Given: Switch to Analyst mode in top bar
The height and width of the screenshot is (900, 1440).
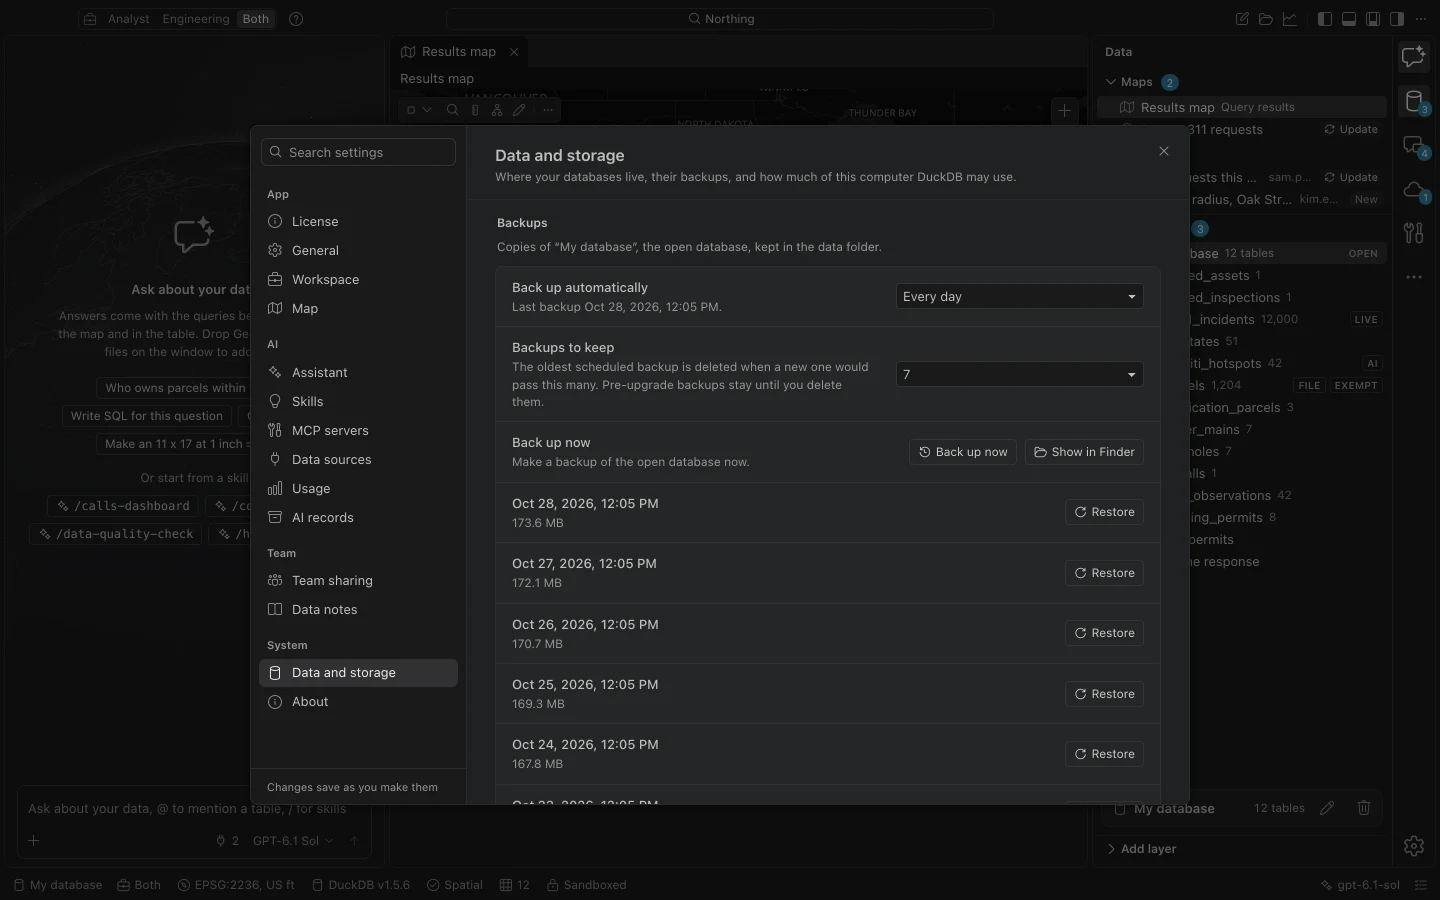Looking at the screenshot, I should pyautogui.click(x=129, y=19).
